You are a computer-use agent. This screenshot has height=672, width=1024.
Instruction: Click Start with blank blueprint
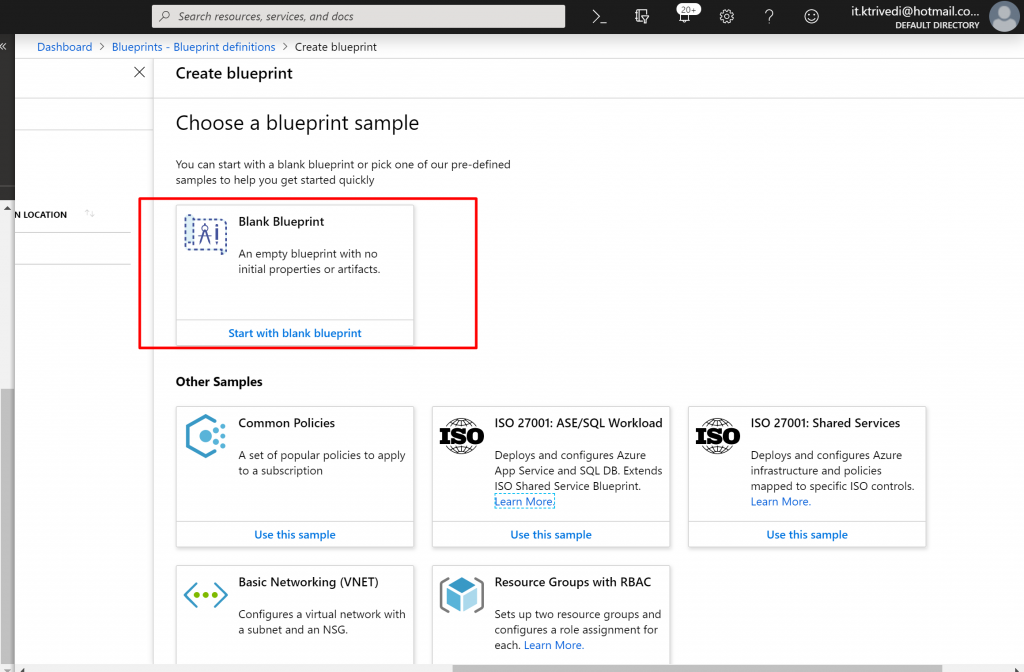coord(295,333)
